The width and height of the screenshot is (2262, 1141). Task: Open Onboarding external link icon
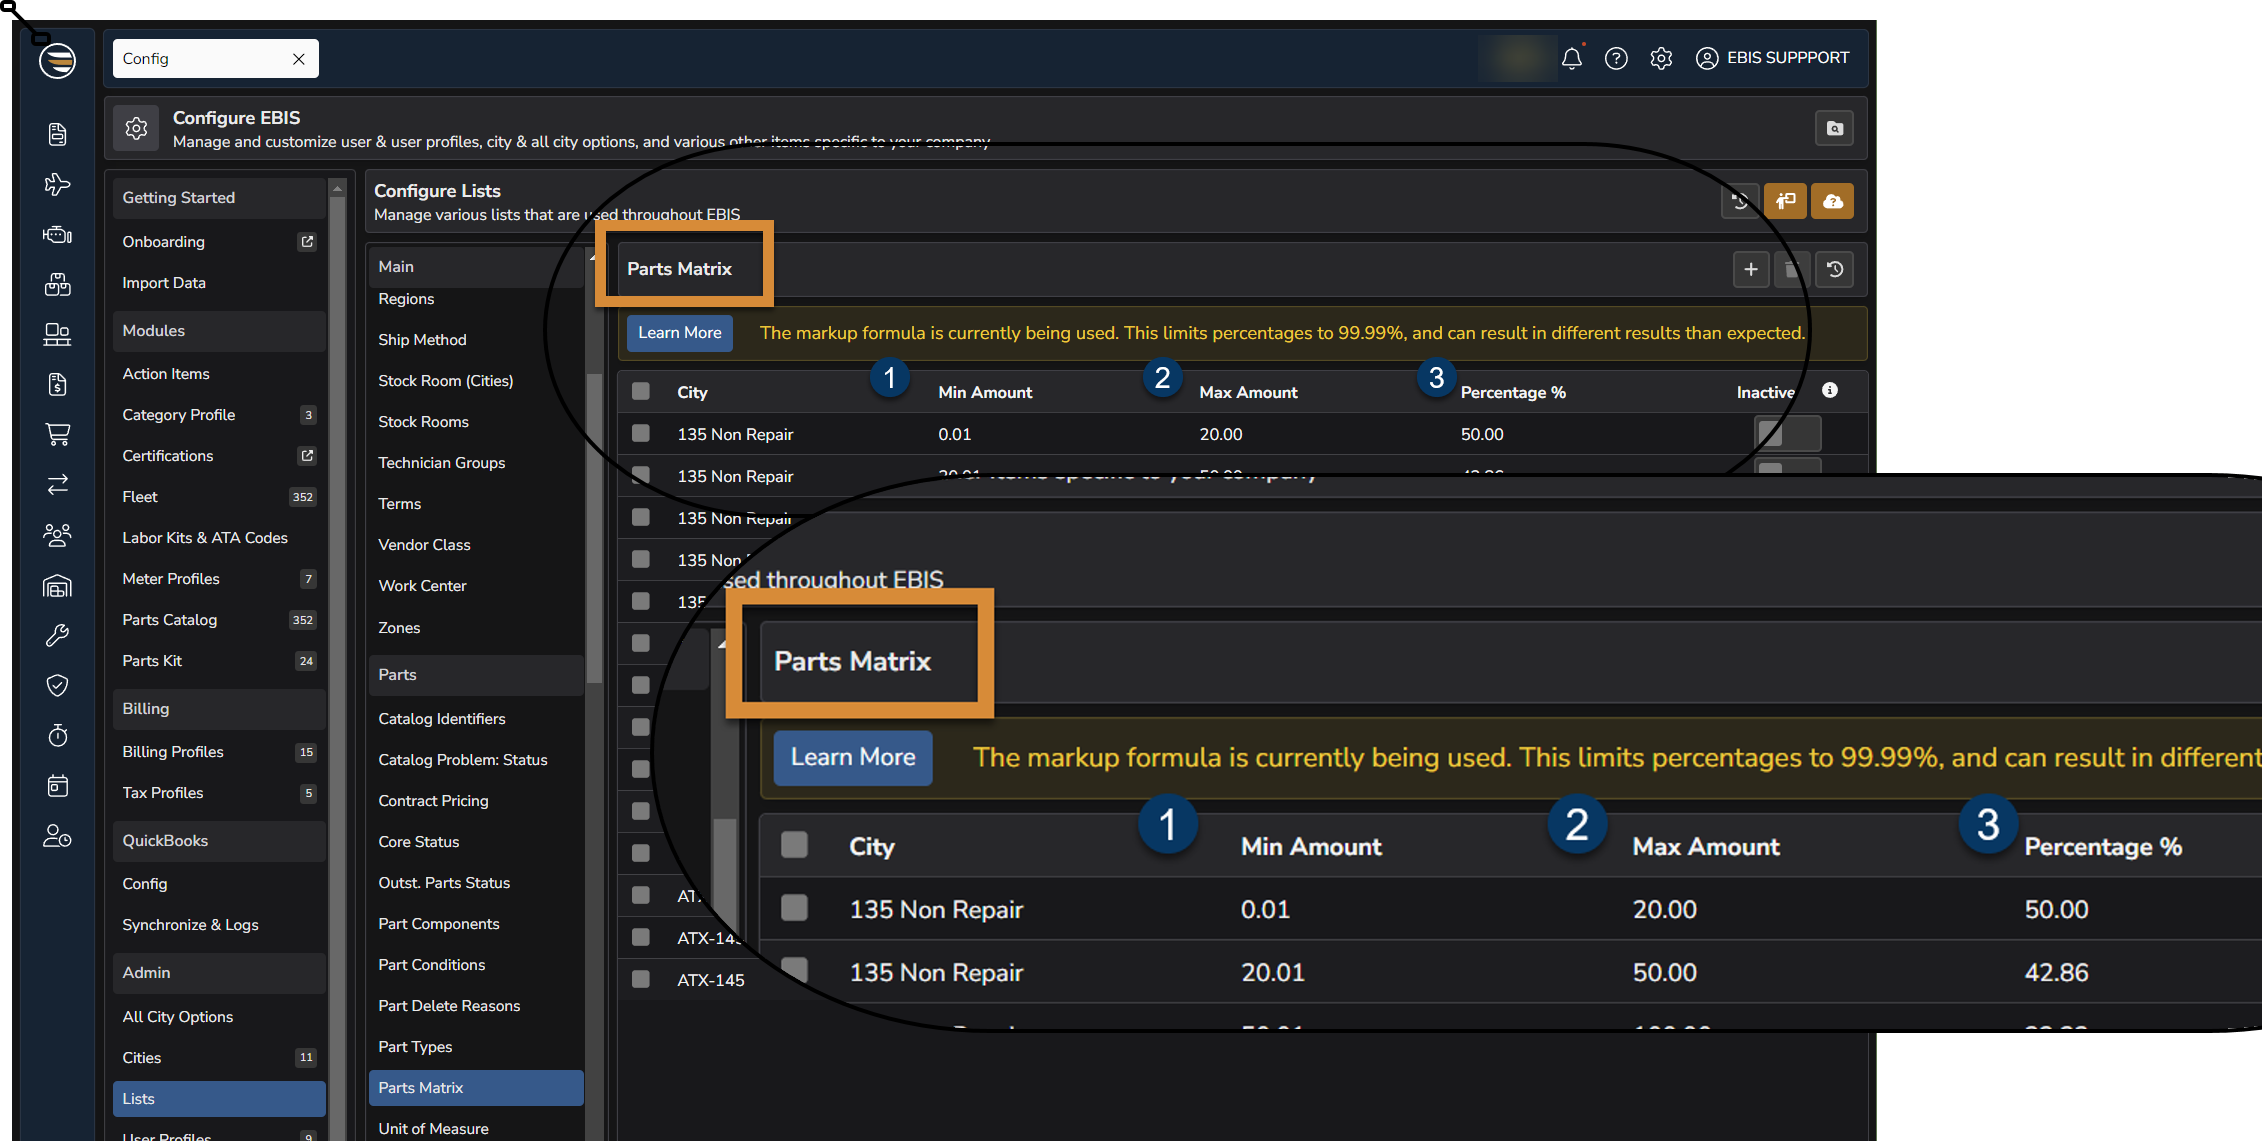tap(307, 241)
